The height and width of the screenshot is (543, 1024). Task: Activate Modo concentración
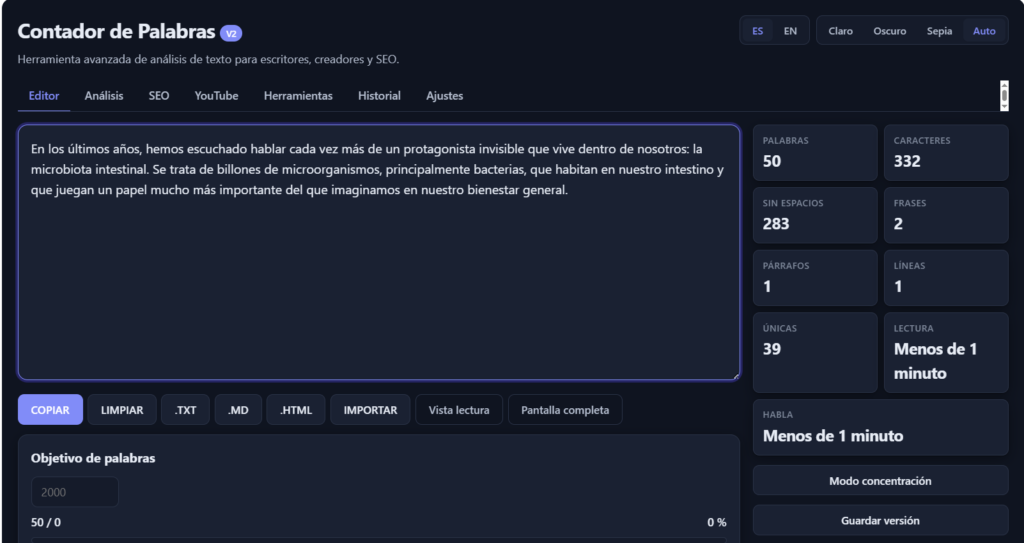click(x=880, y=480)
